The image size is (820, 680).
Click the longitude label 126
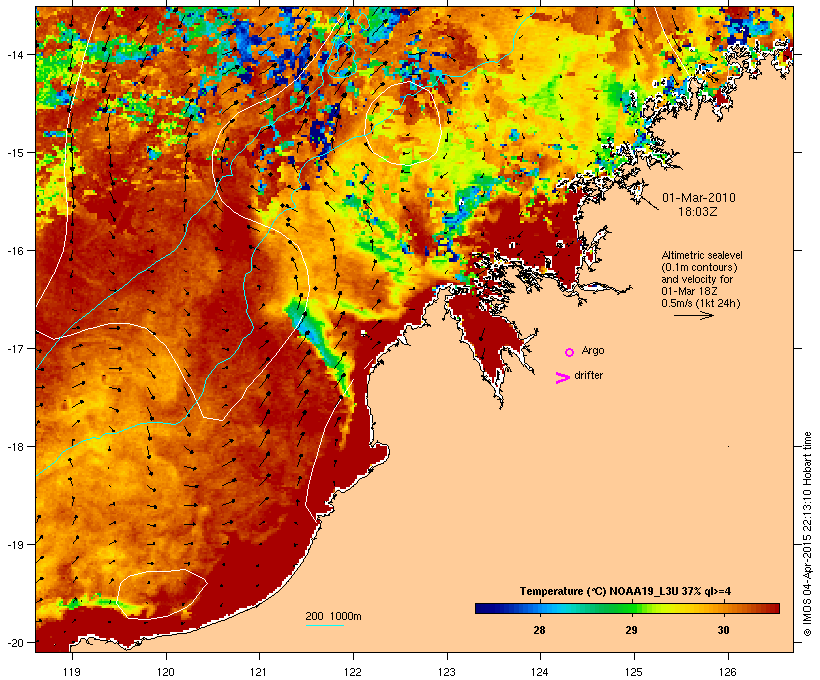(728, 672)
